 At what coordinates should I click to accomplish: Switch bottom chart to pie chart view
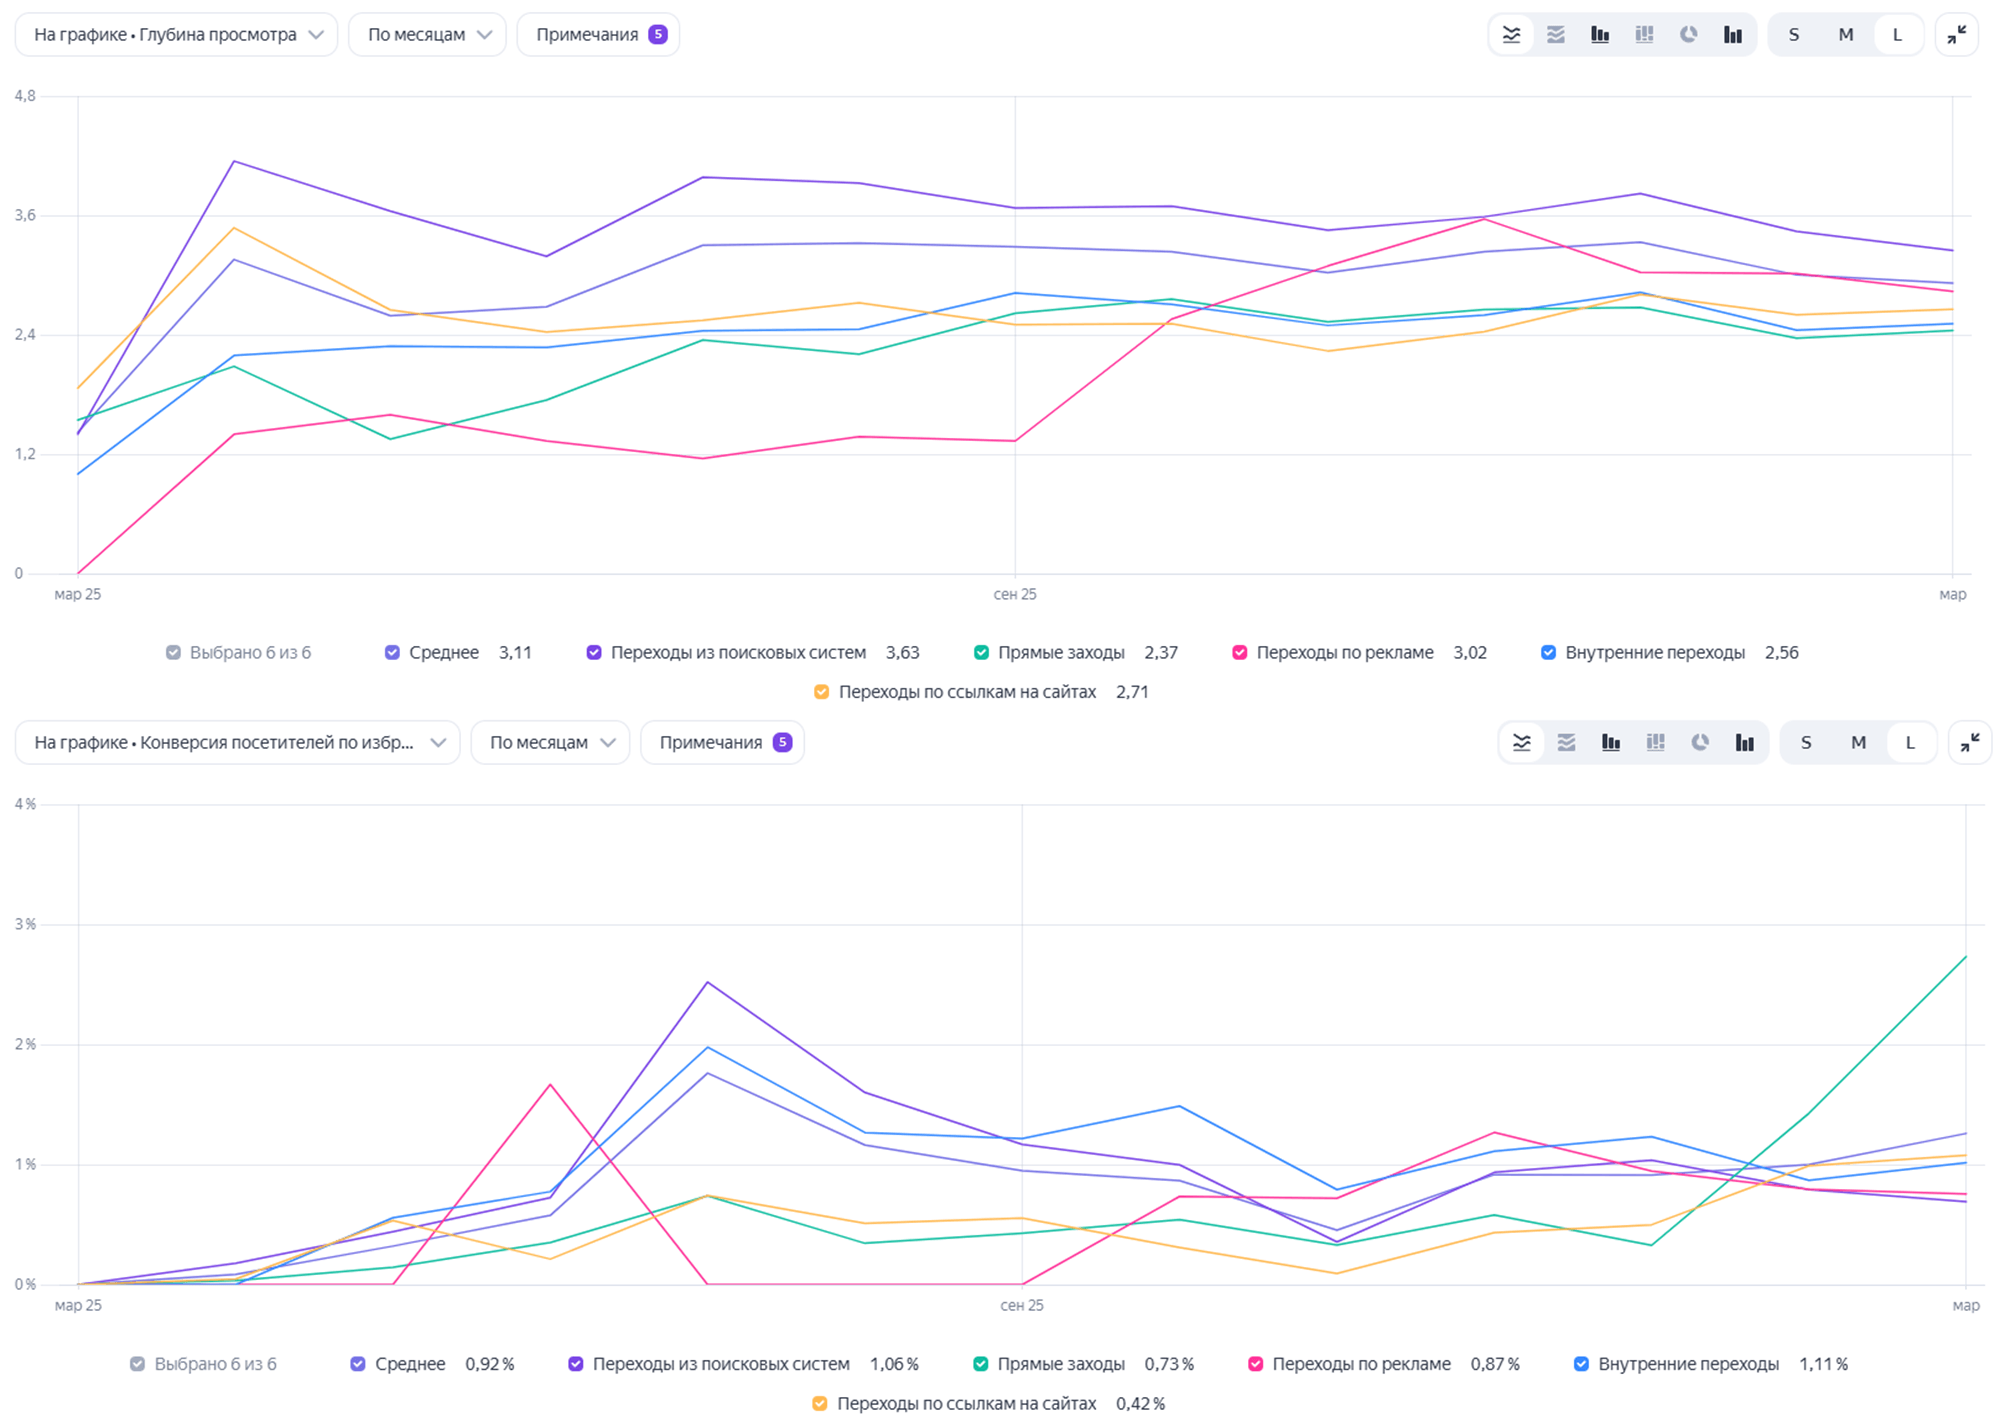pos(1700,743)
